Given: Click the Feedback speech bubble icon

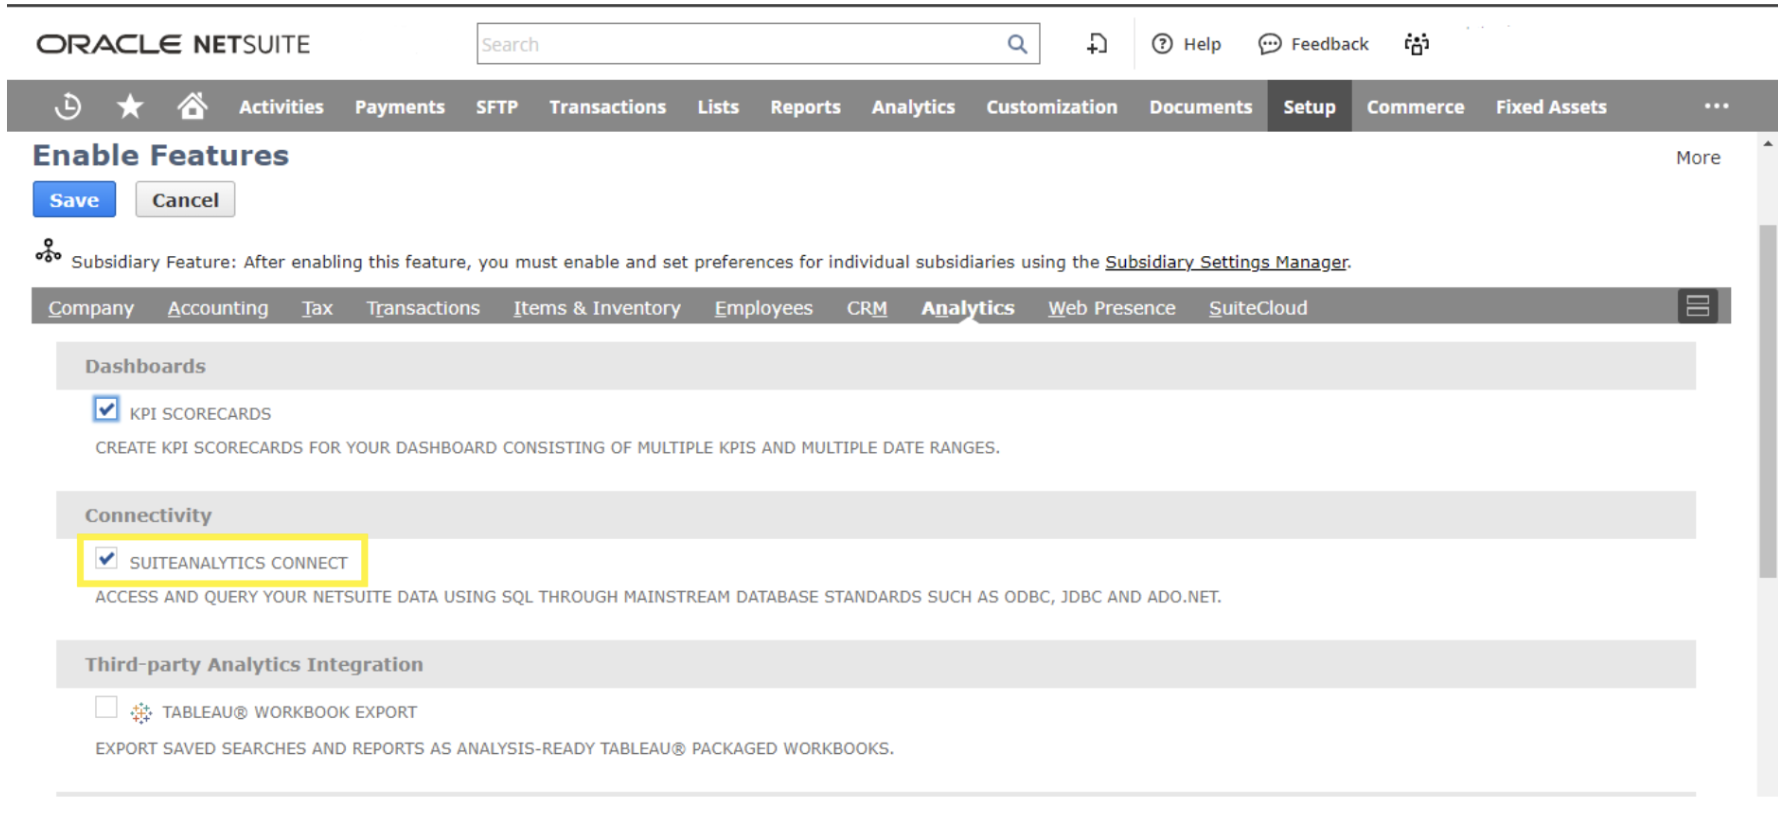Looking at the screenshot, I should (1269, 44).
